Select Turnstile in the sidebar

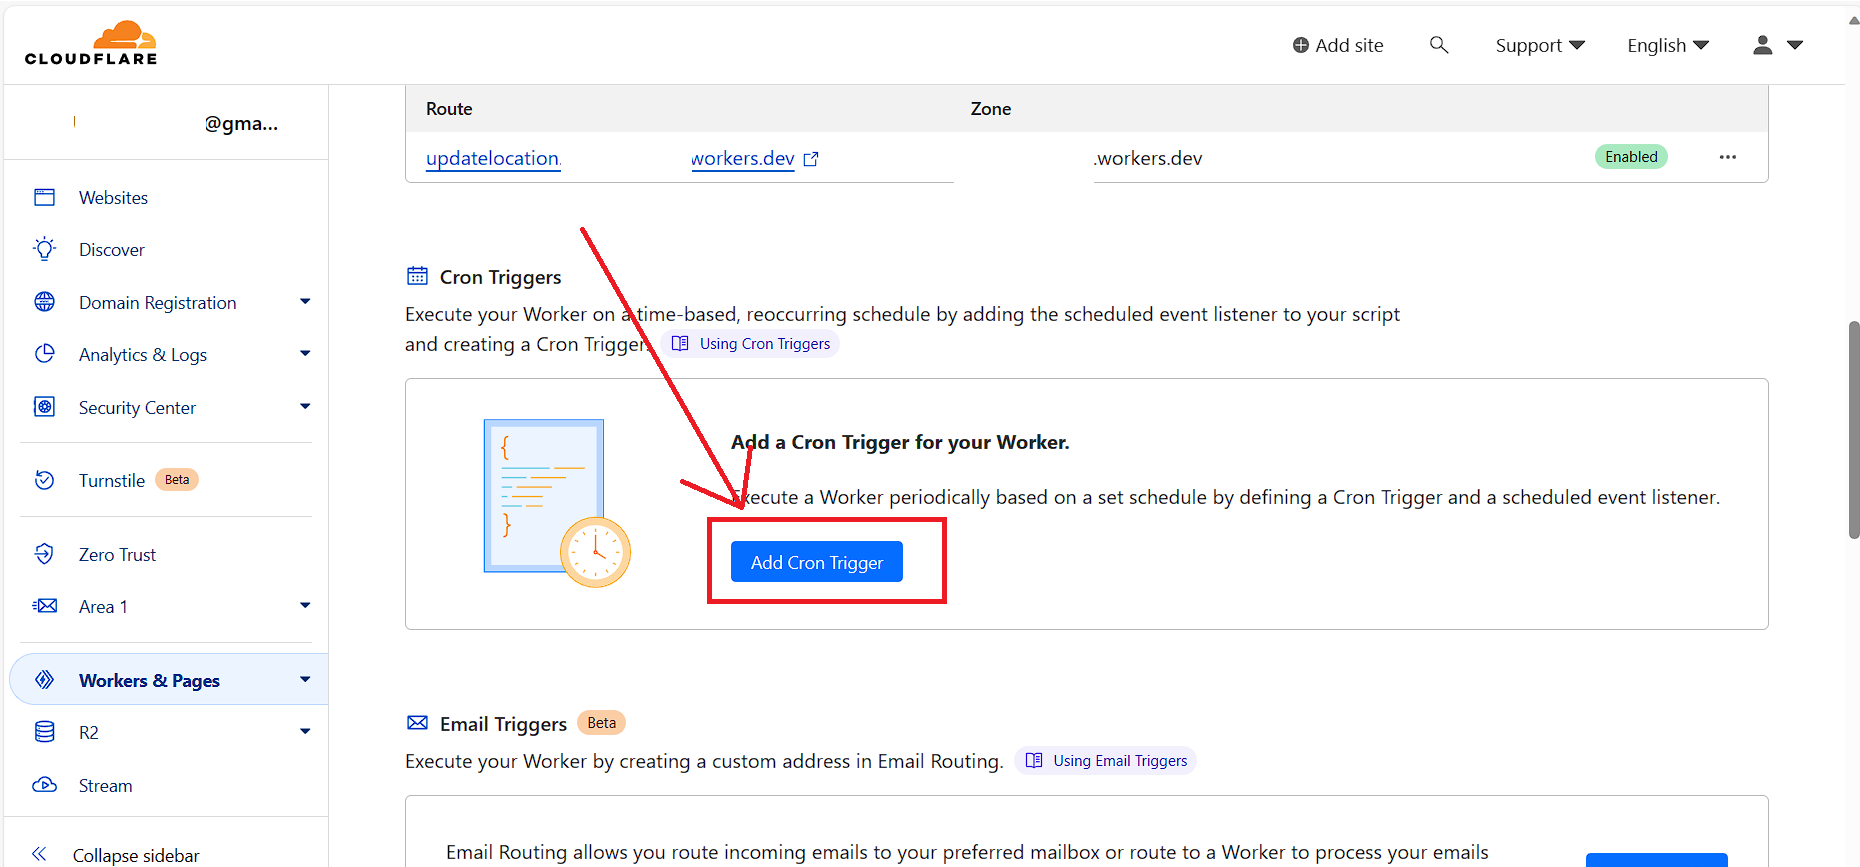point(112,481)
